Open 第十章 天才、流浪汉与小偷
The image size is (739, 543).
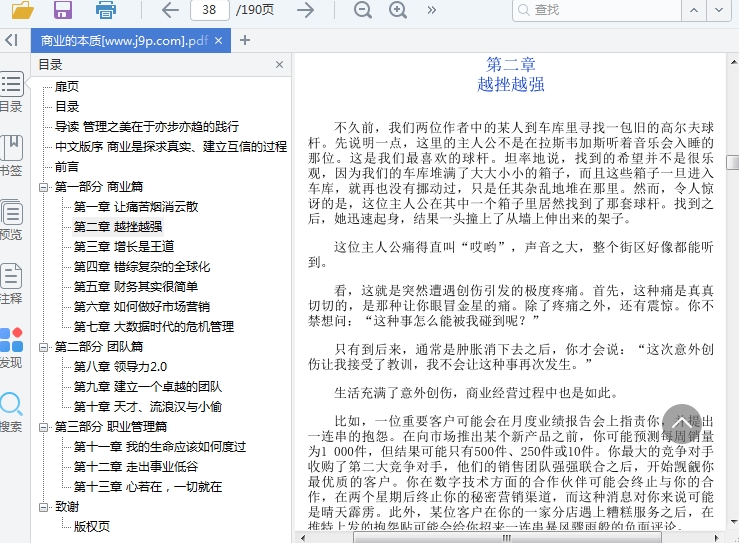pyautogui.click(x=148, y=407)
